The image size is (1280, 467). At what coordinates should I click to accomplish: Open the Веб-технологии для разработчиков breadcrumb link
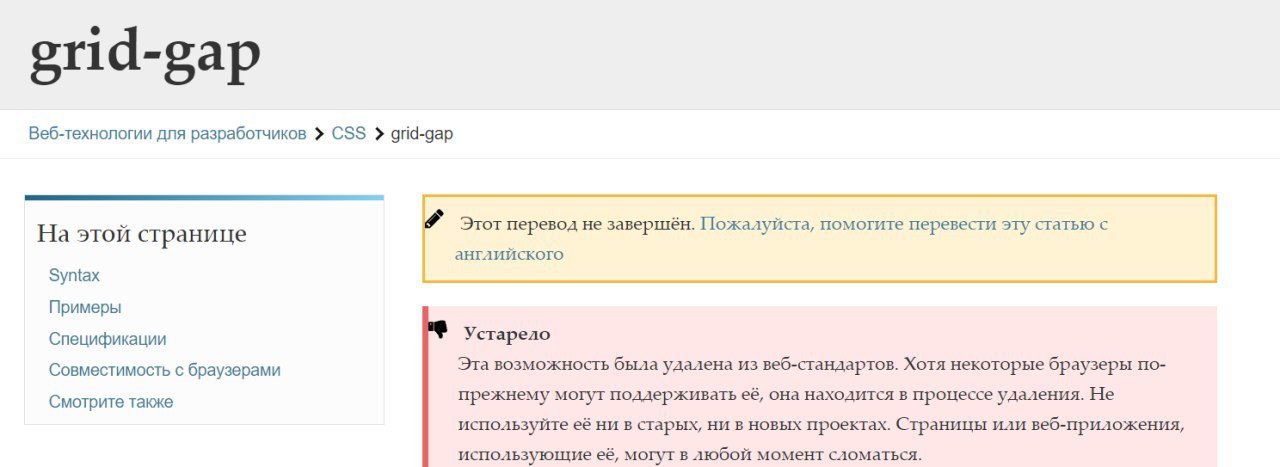click(167, 133)
